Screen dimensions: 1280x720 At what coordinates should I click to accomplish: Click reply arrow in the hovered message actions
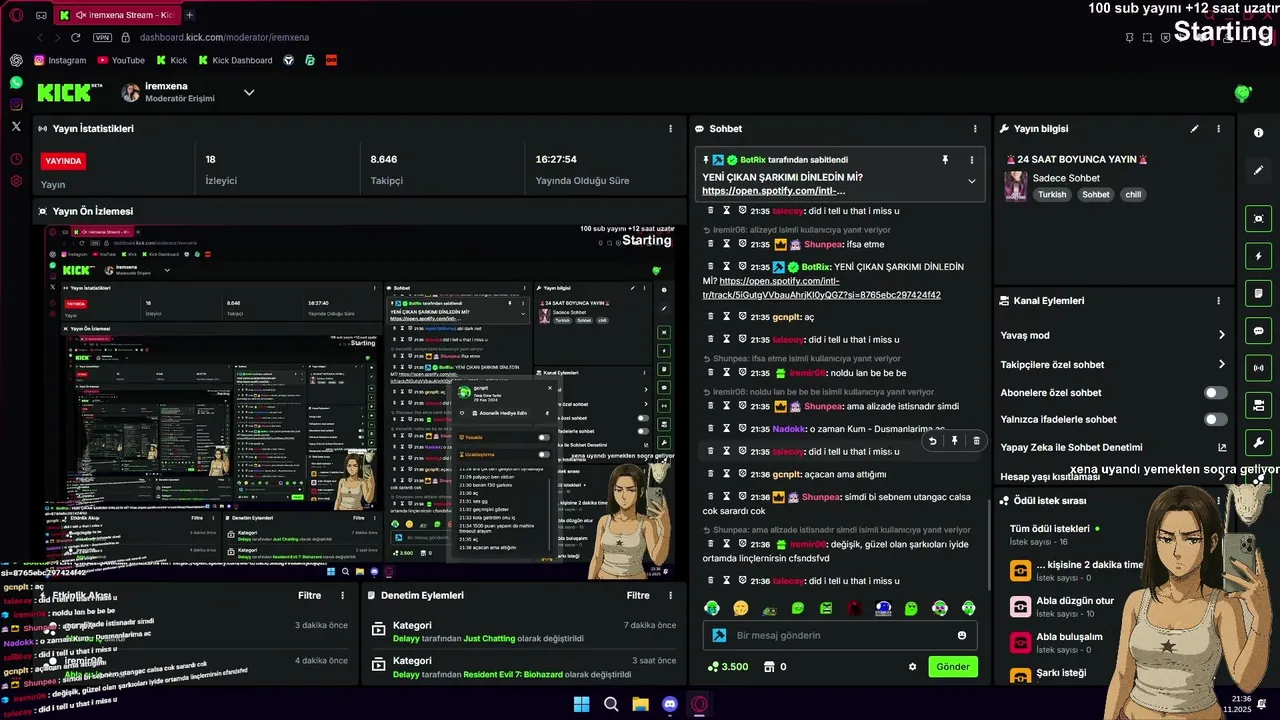pyautogui.click(x=932, y=441)
